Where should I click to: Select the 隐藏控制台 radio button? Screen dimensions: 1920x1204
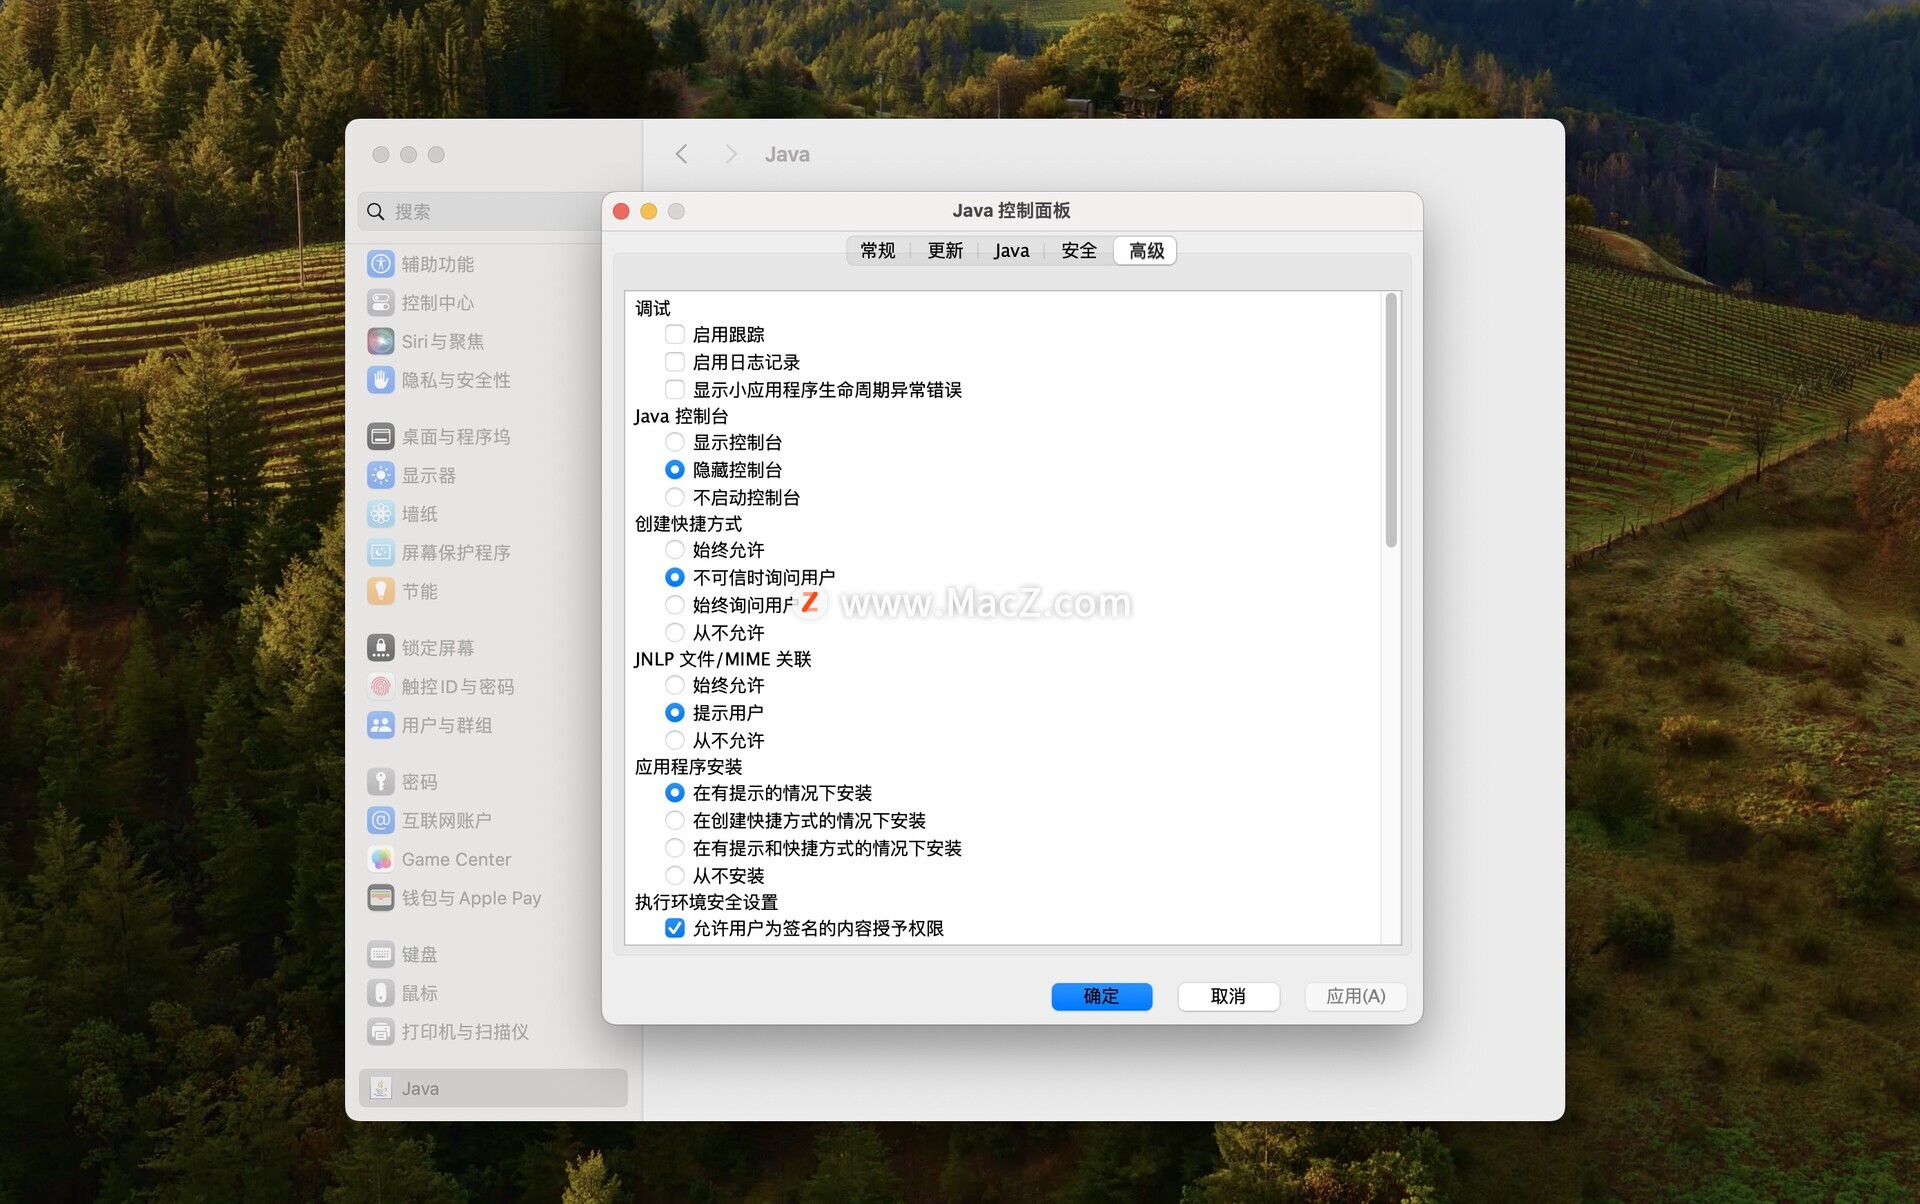tap(675, 469)
